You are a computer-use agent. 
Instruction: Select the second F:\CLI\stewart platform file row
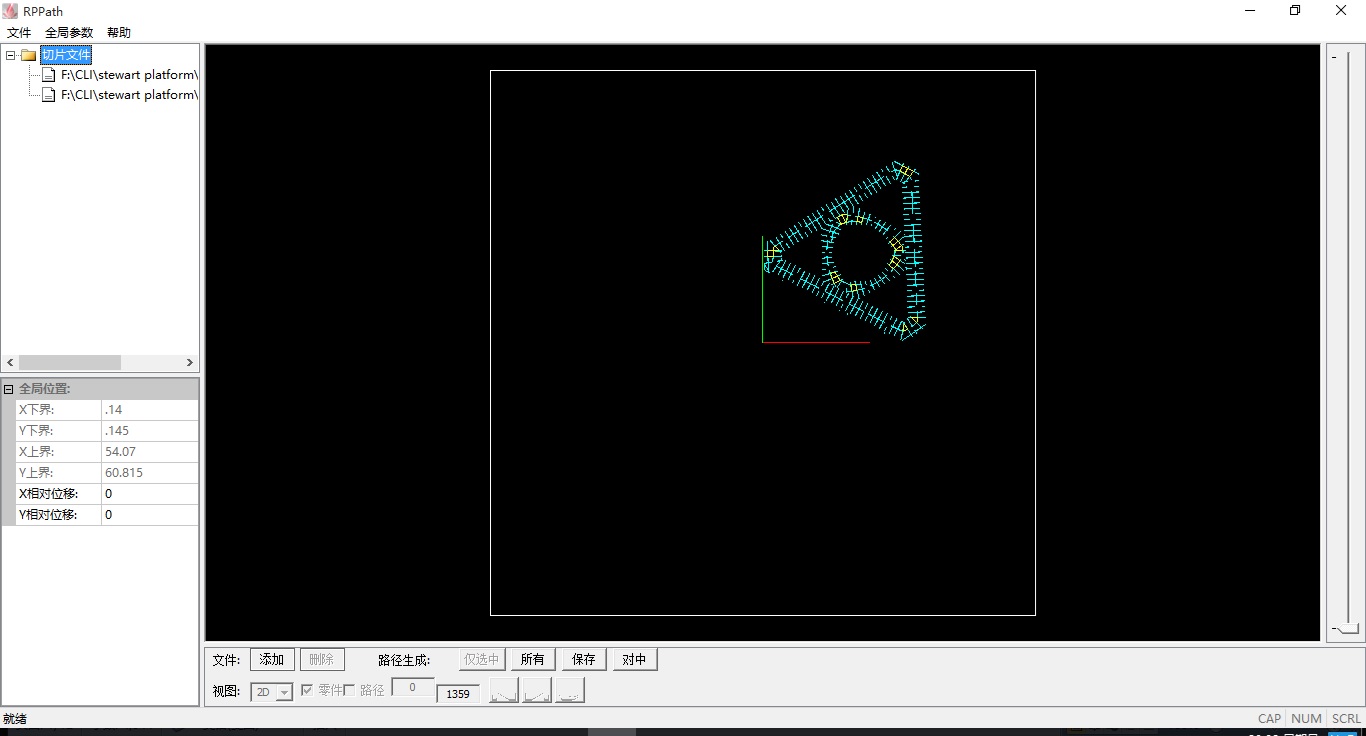pyautogui.click(x=128, y=95)
